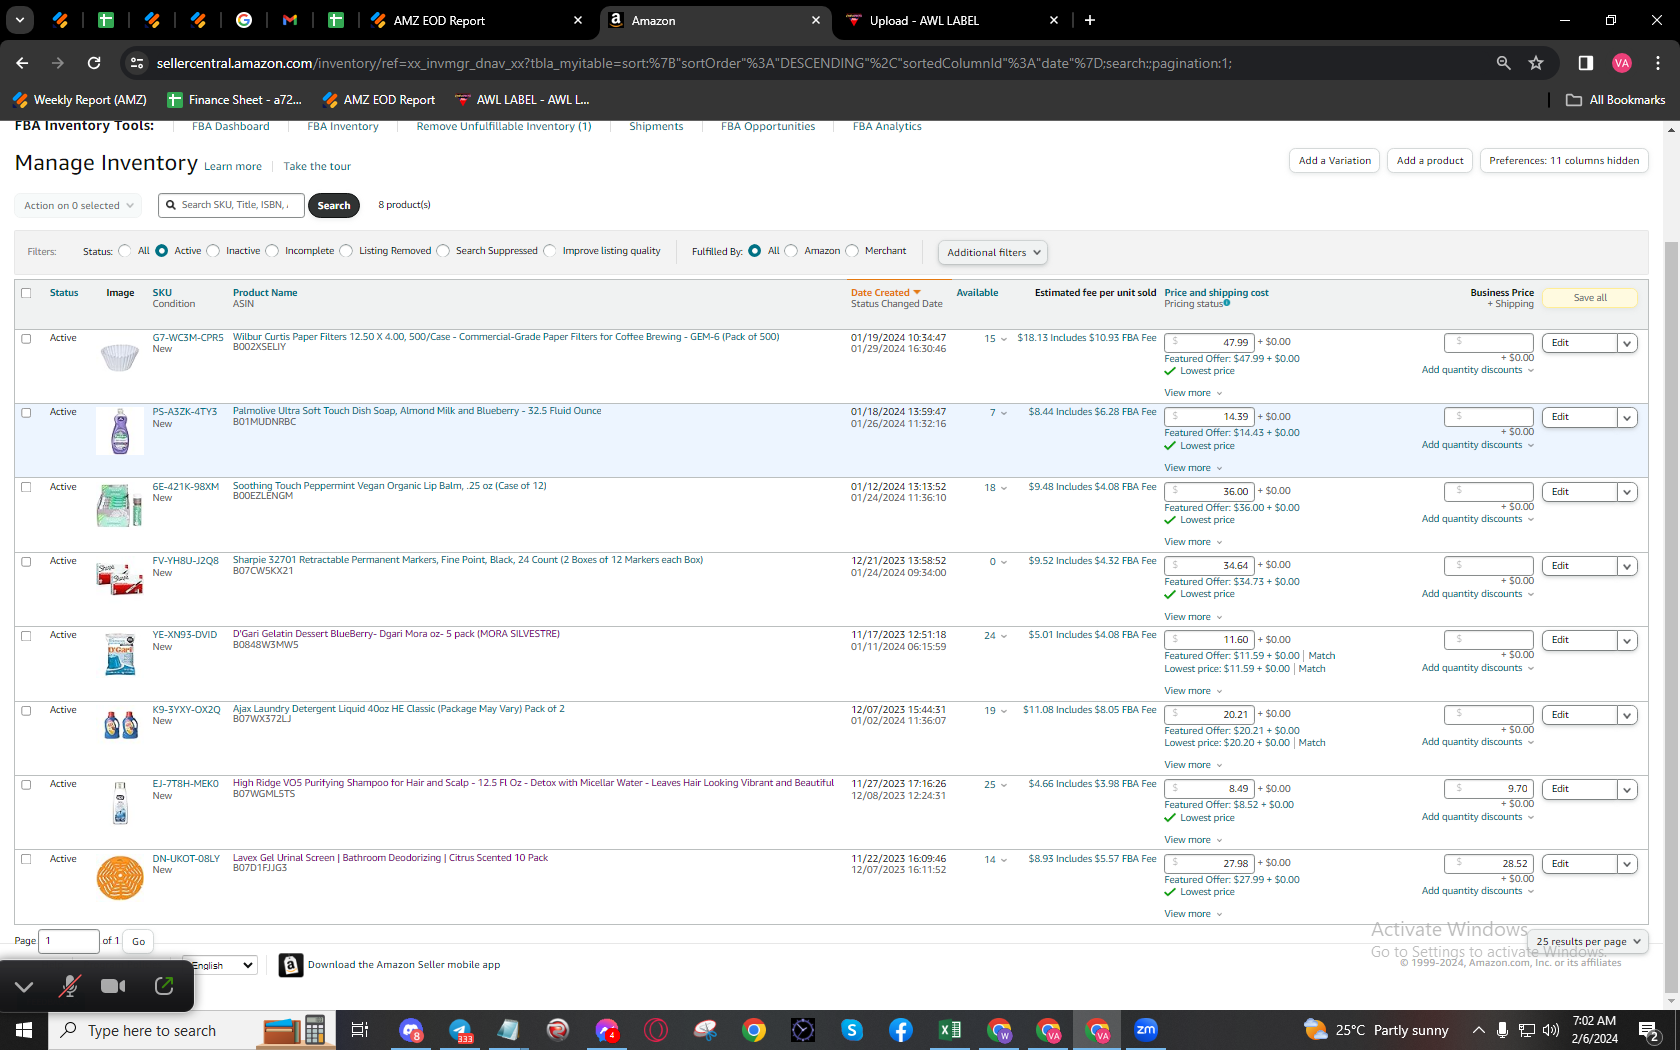Image resolution: width=1680 pixels, height=1050 pixels.
Task: Open the tab search dropdown arrow
Action: click(19, 20)
